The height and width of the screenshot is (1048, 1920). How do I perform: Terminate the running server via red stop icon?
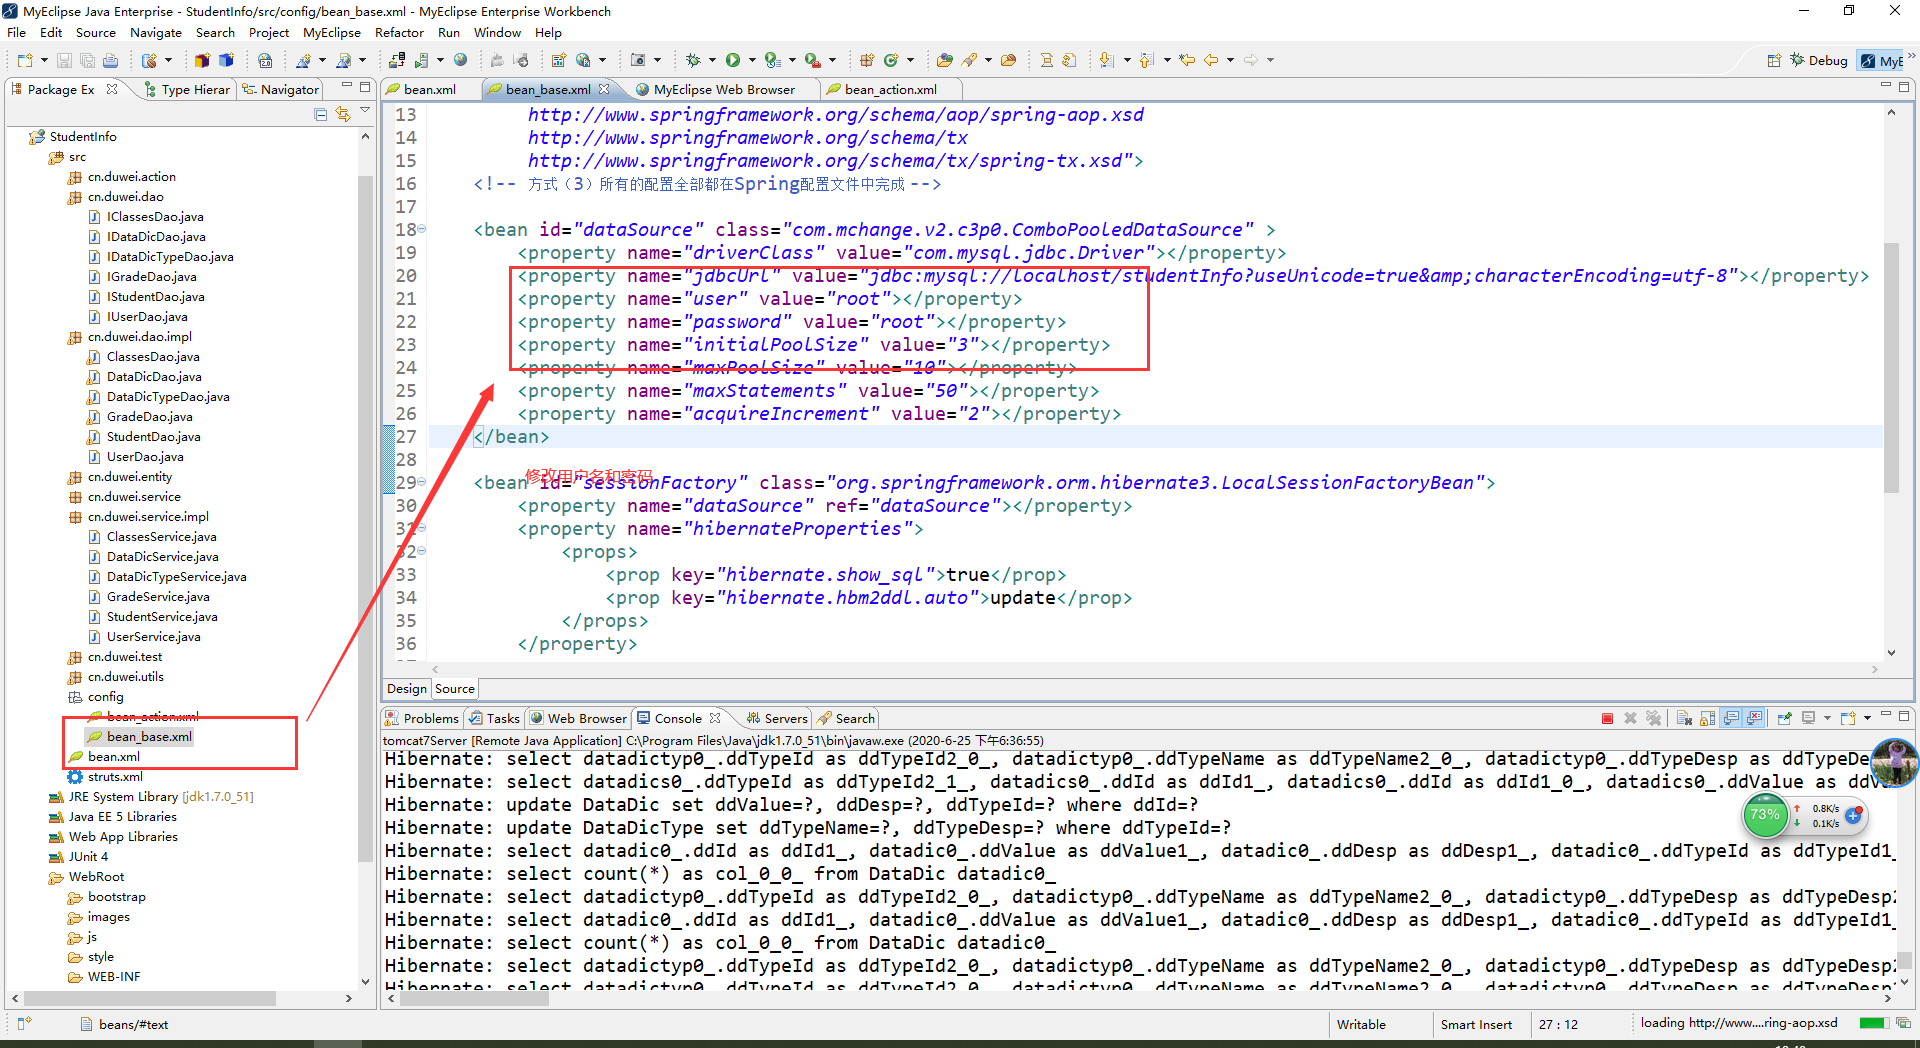tap(1607, 718)
